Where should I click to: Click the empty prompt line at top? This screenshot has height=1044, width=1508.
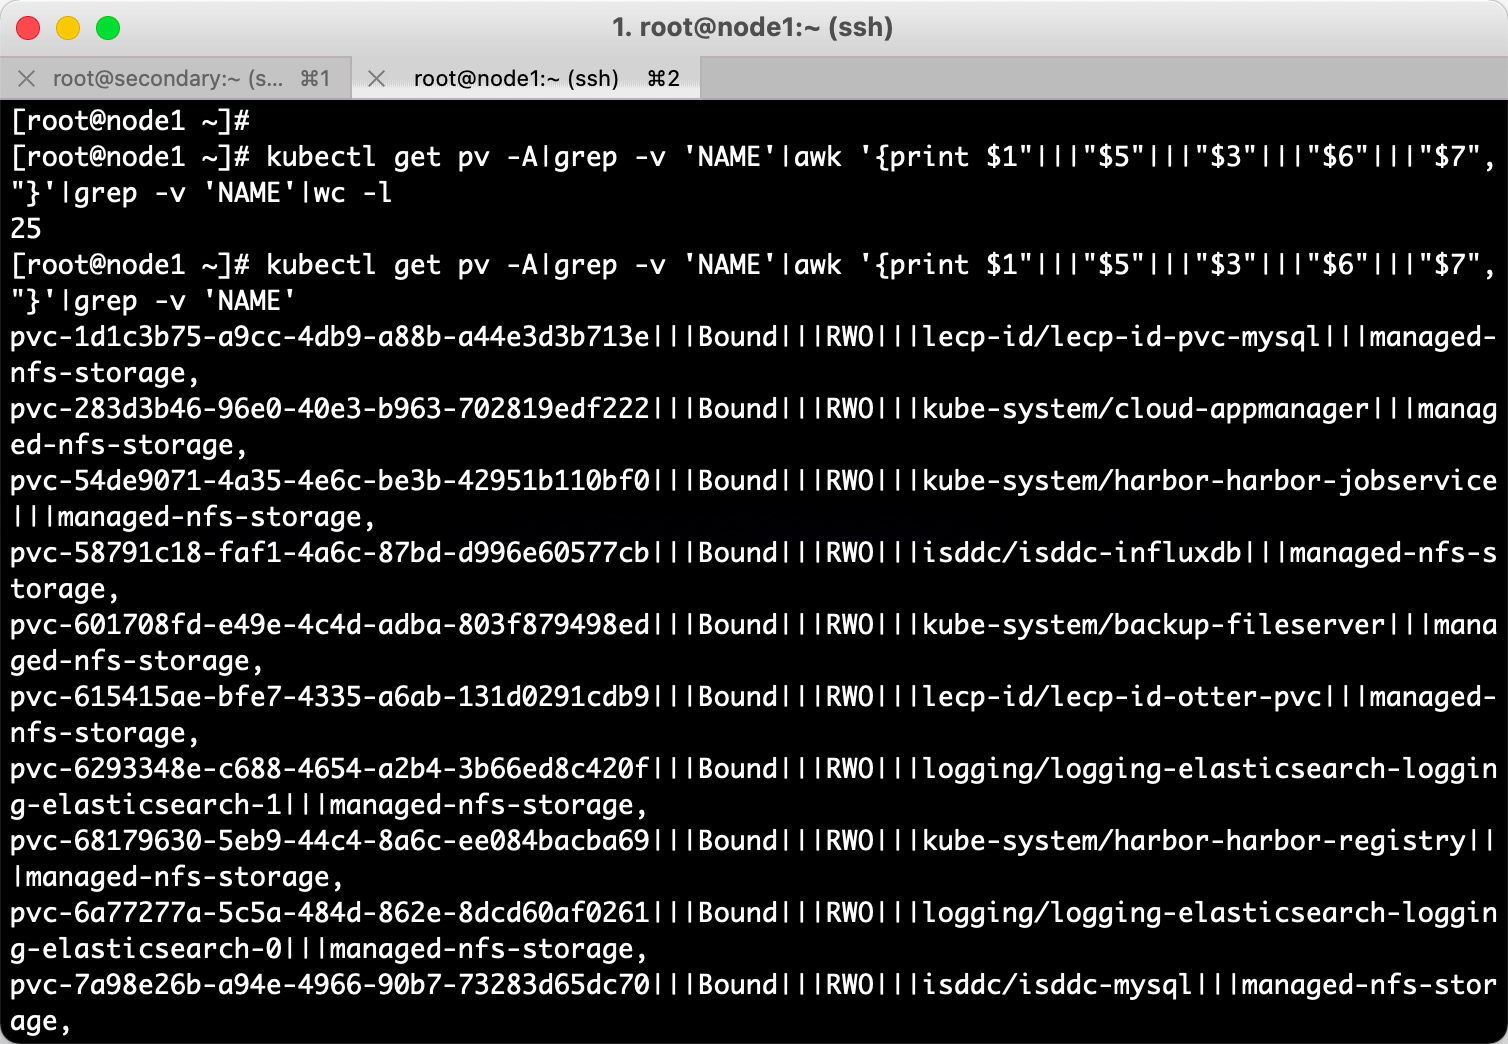pos(130,121)
